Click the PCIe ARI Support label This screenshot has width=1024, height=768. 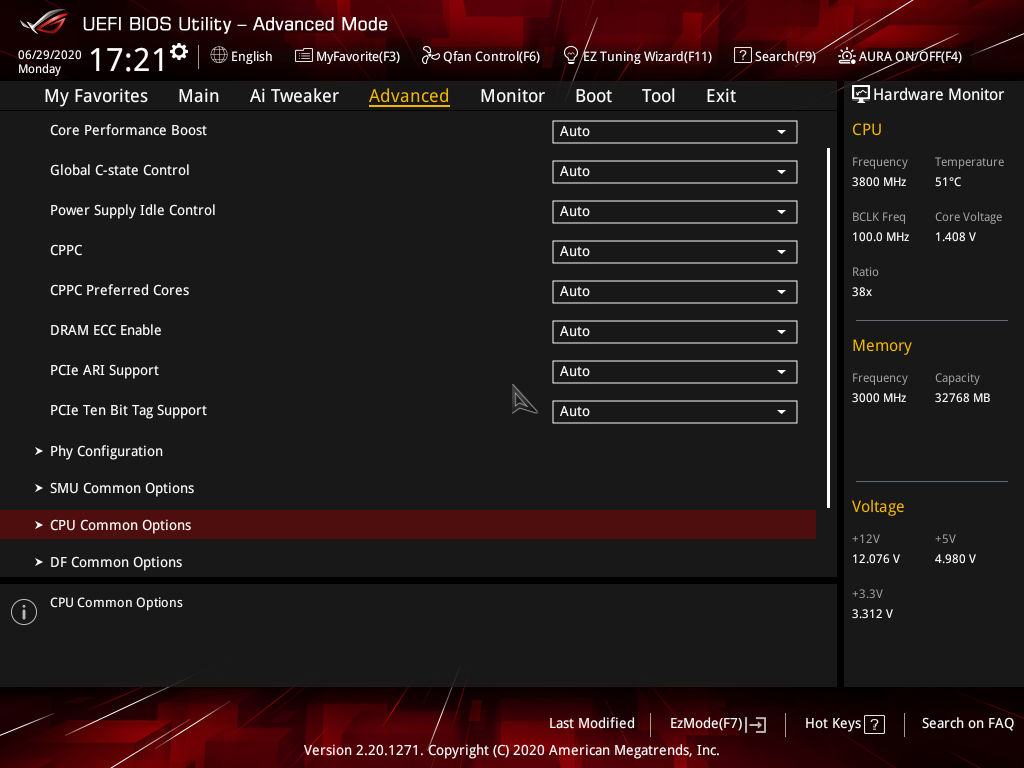pyautogui.click(x=104, y=370)
